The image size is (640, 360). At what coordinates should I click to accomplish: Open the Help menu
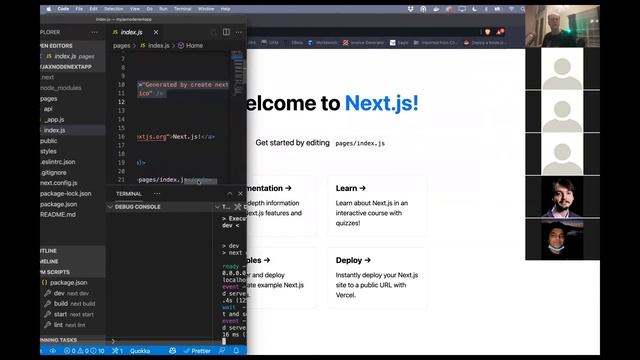[225, 9]
